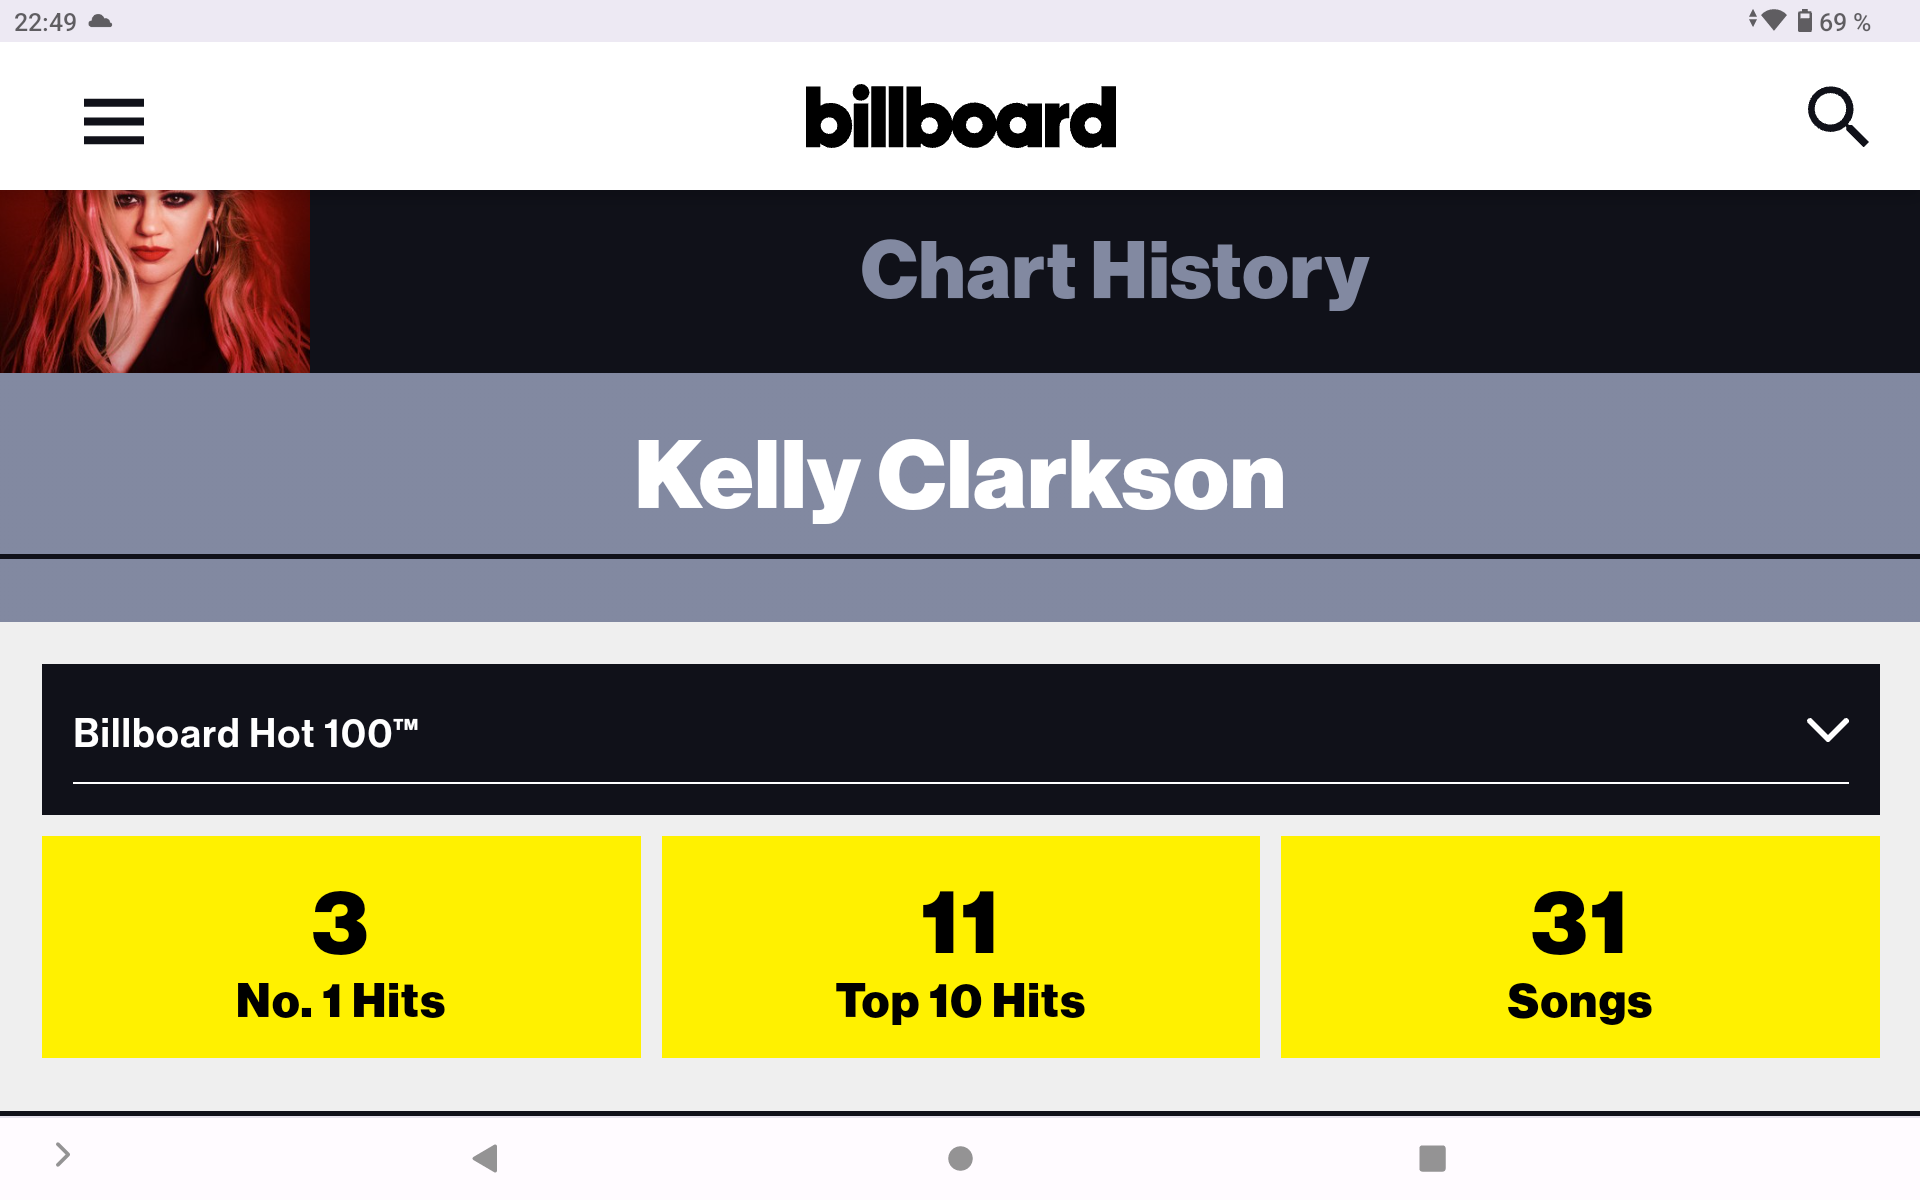Image resolution: width=1920 pixels, height=1200 pixels.
Task: Tap the chevron on chart selector
Action: (1827, 730)
